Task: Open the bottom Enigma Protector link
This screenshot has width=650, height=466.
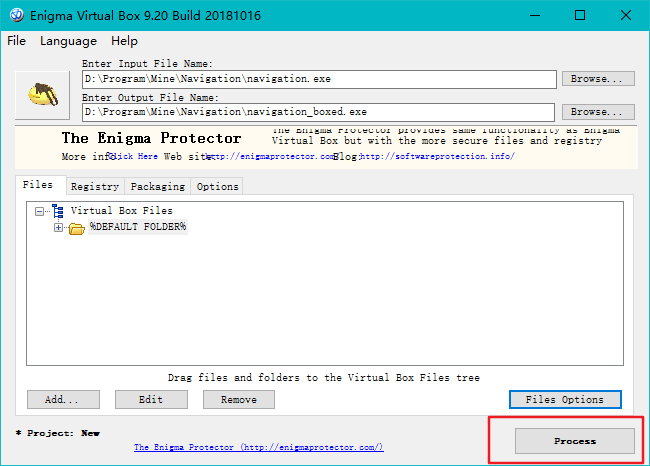Action: coord(259,447)
